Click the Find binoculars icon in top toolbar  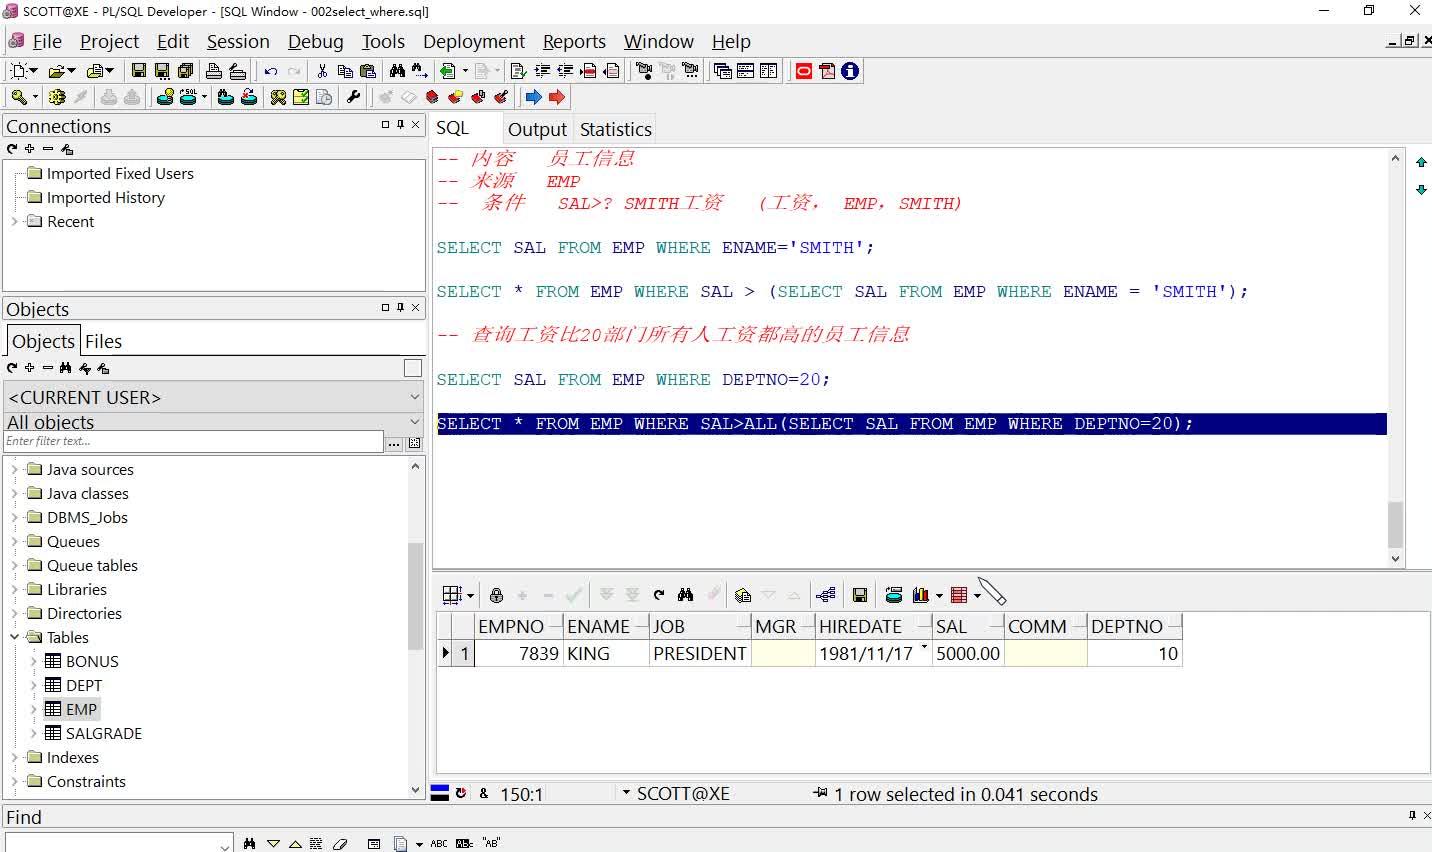tap(397, 71)
